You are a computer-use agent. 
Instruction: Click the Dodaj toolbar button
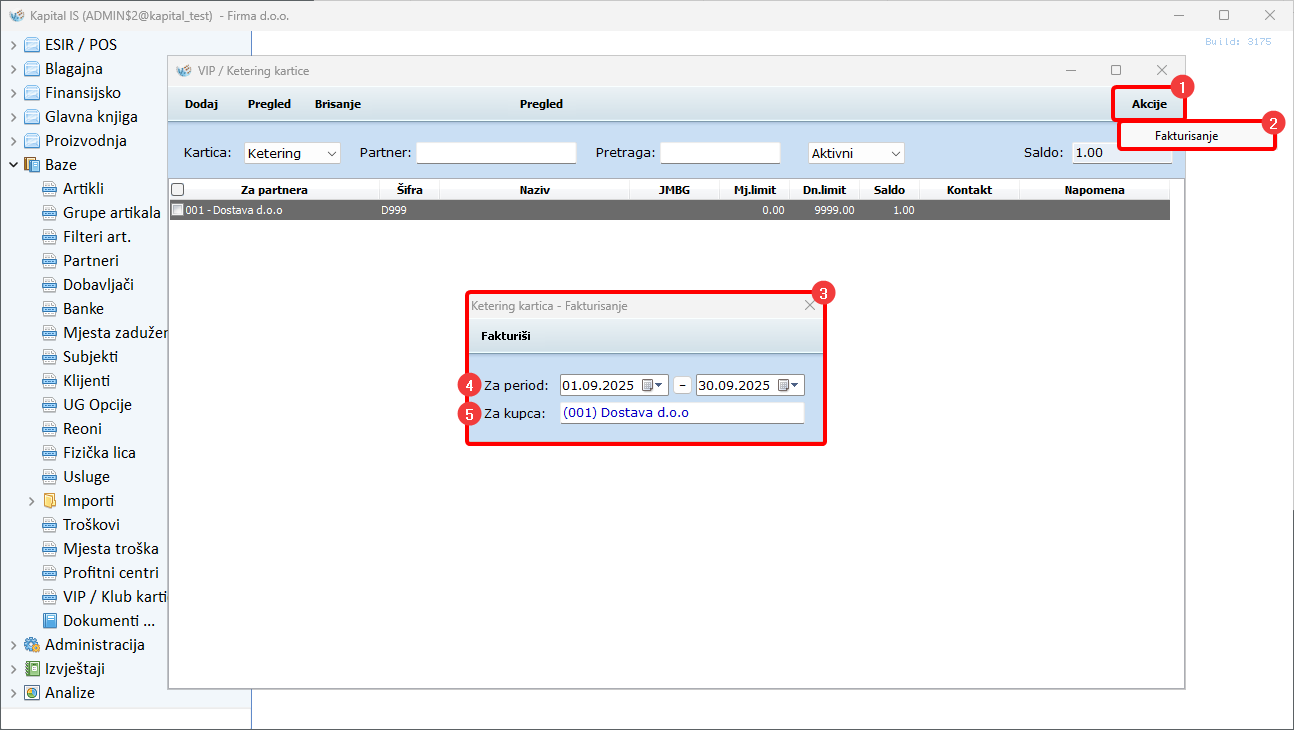[x=201, y=104]
